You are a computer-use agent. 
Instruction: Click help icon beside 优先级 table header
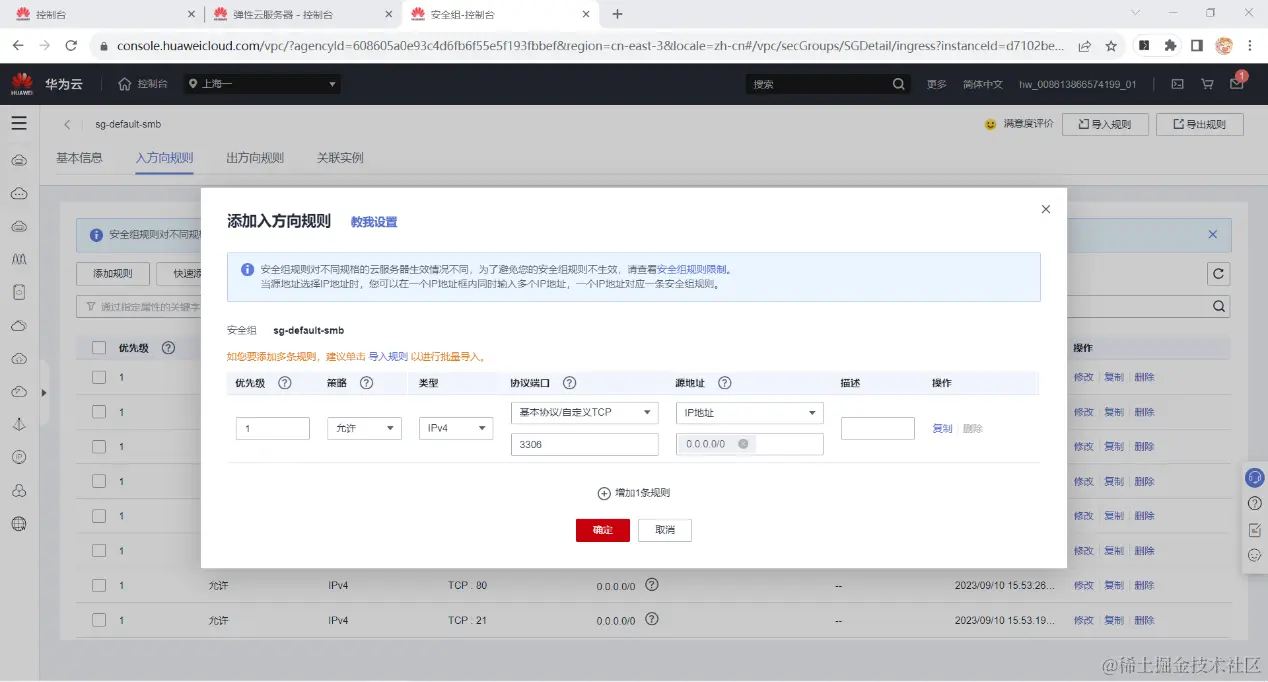[168, 348]
